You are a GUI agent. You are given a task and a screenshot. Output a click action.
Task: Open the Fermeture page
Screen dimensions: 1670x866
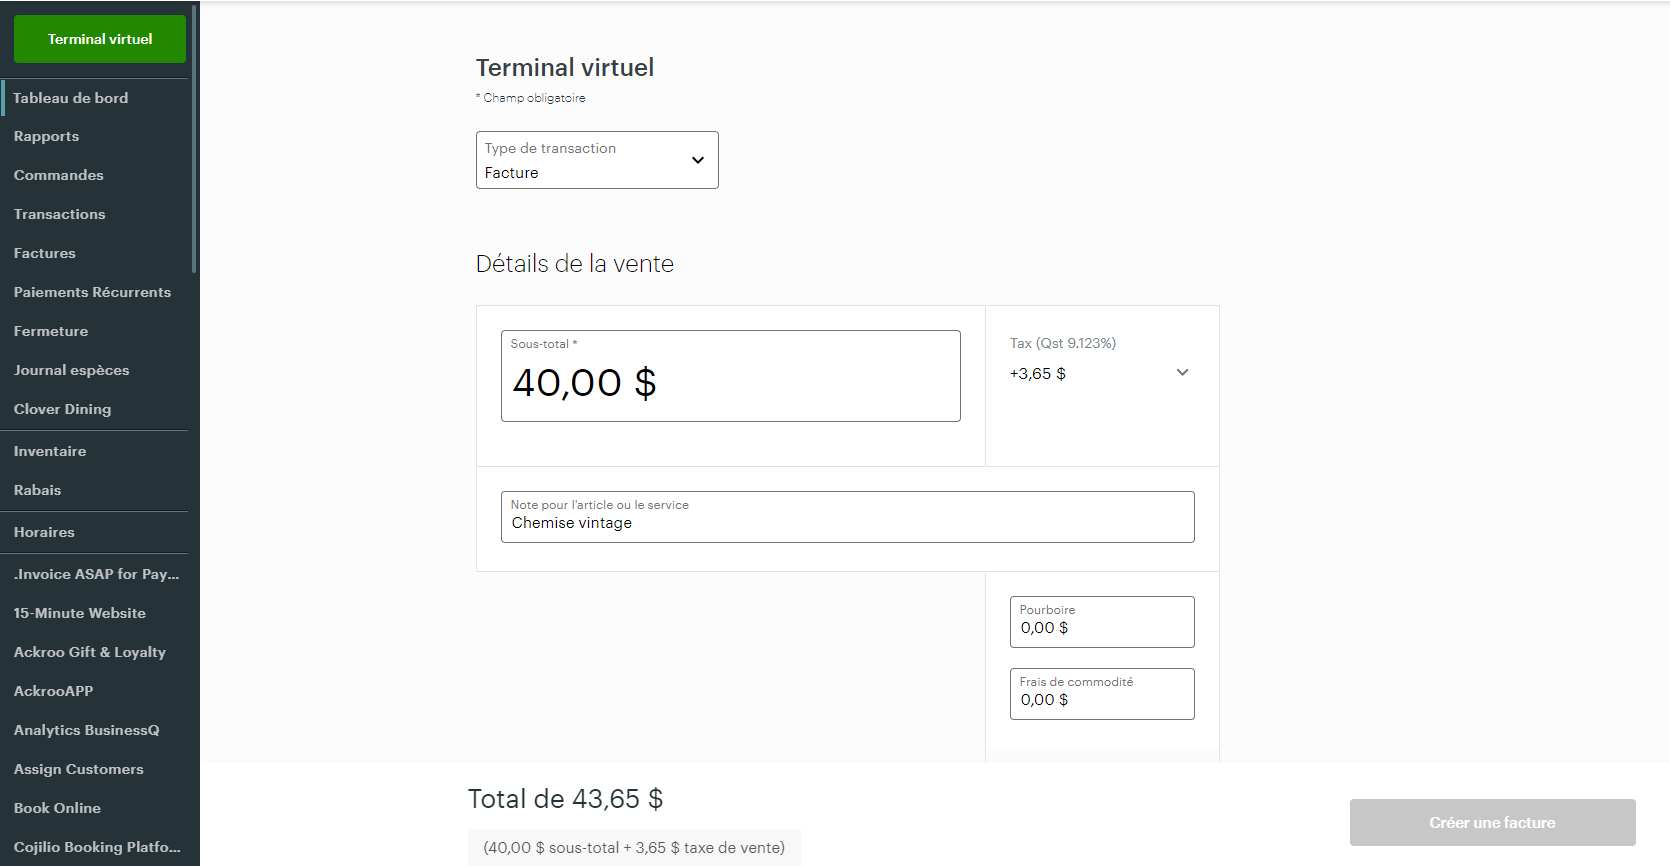[51, 330]
